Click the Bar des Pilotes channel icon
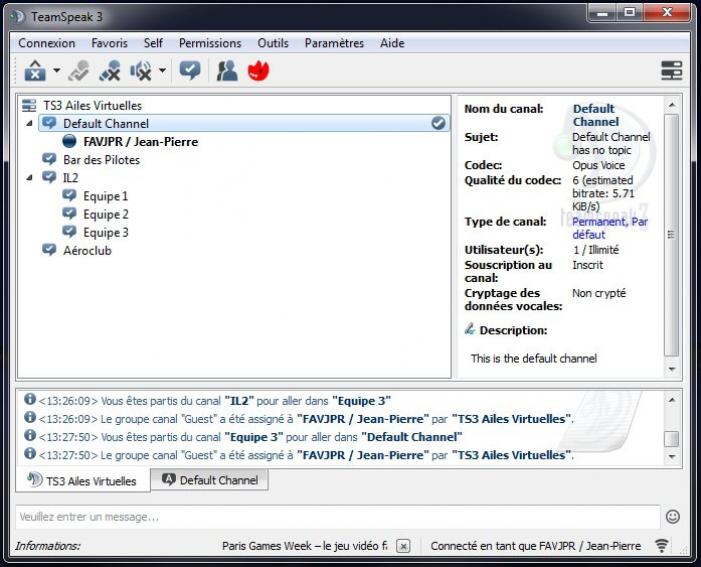 coord(49,159)
